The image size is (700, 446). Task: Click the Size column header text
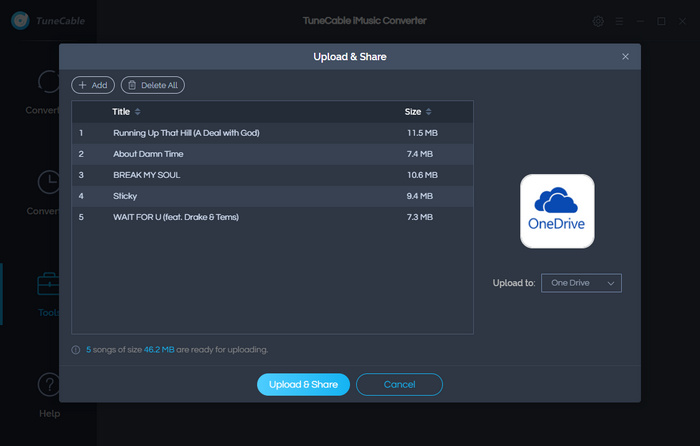click(413, 112)
